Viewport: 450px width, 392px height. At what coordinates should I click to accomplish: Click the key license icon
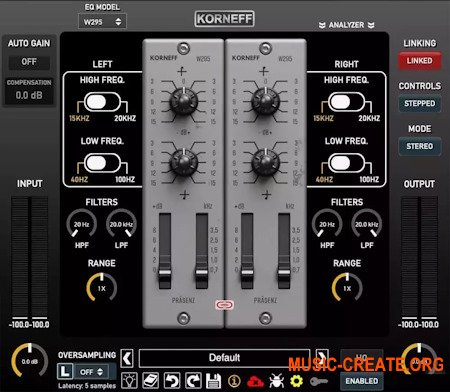(319, 380)
